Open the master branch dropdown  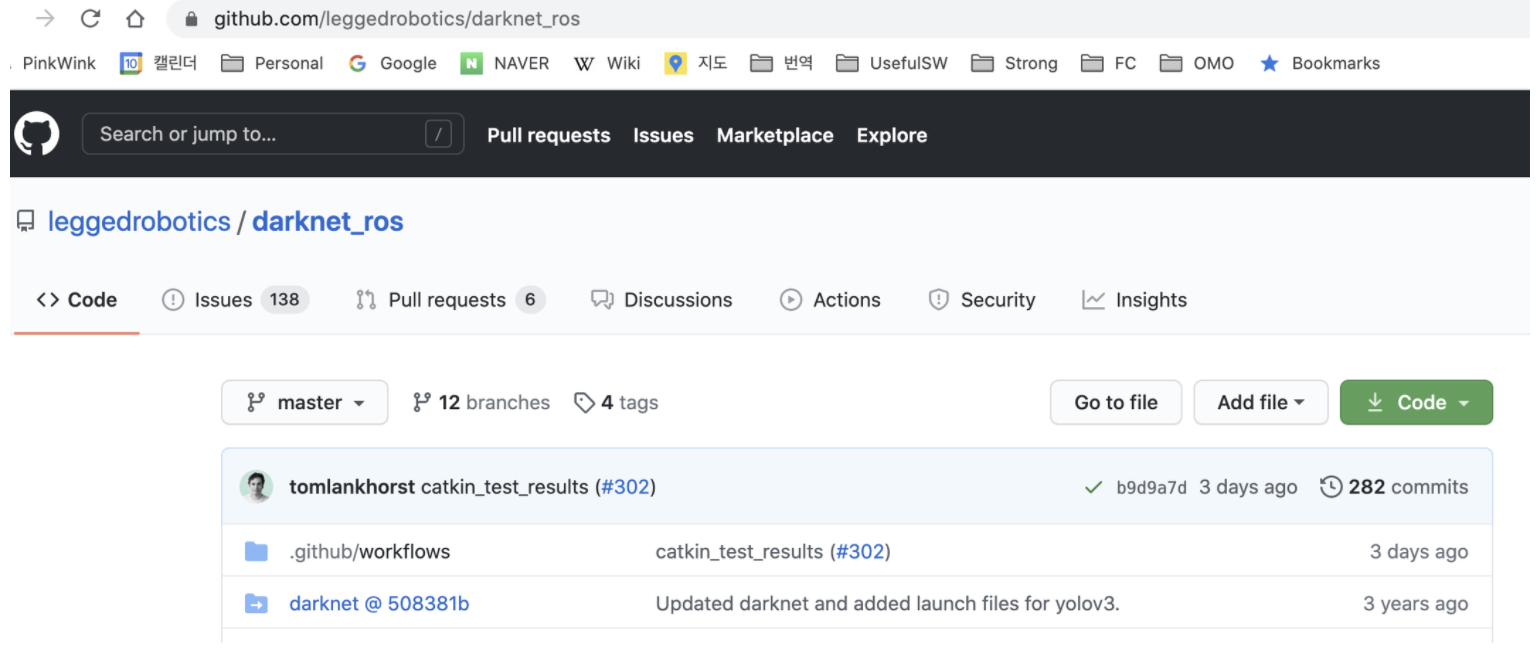[304, 402]
